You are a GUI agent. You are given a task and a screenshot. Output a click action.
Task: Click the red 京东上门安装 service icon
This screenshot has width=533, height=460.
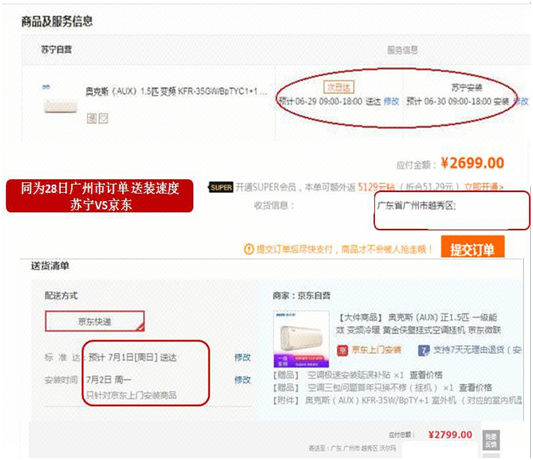coord(342,350)
